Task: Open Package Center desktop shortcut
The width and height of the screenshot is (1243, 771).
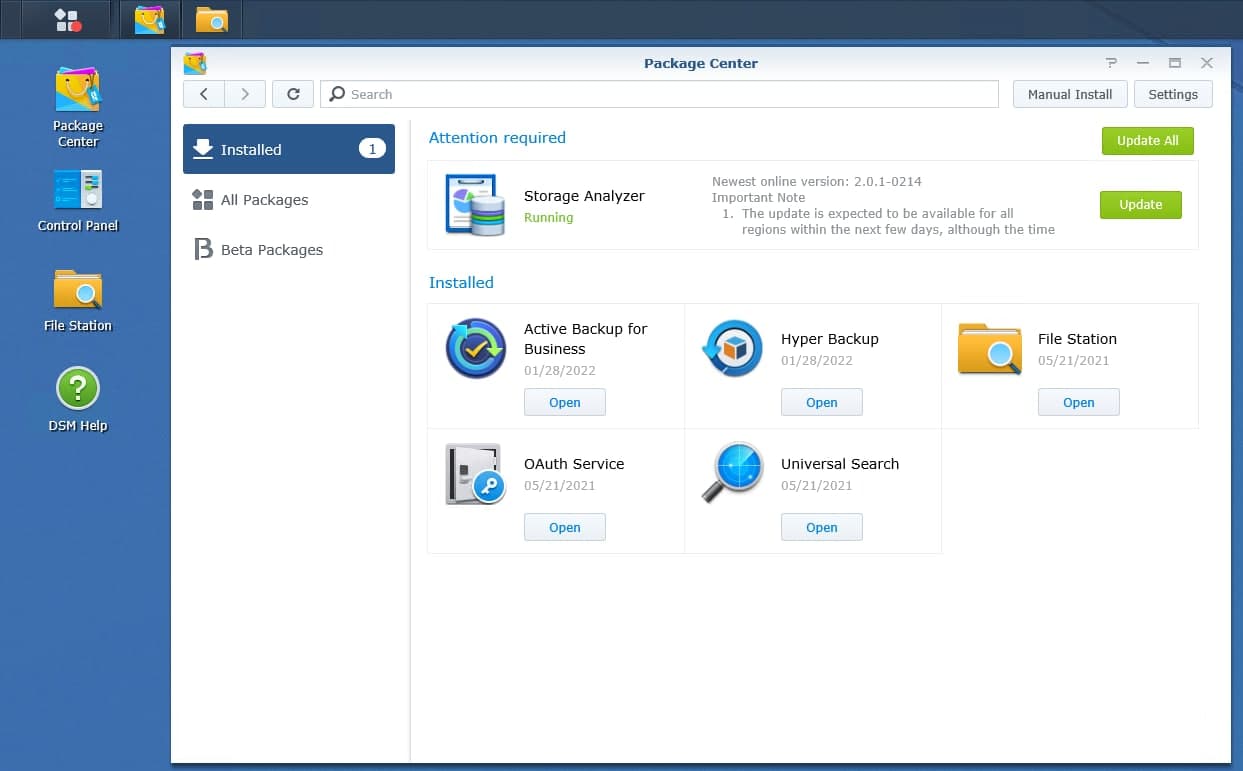Action: click(x=78, y=107)
